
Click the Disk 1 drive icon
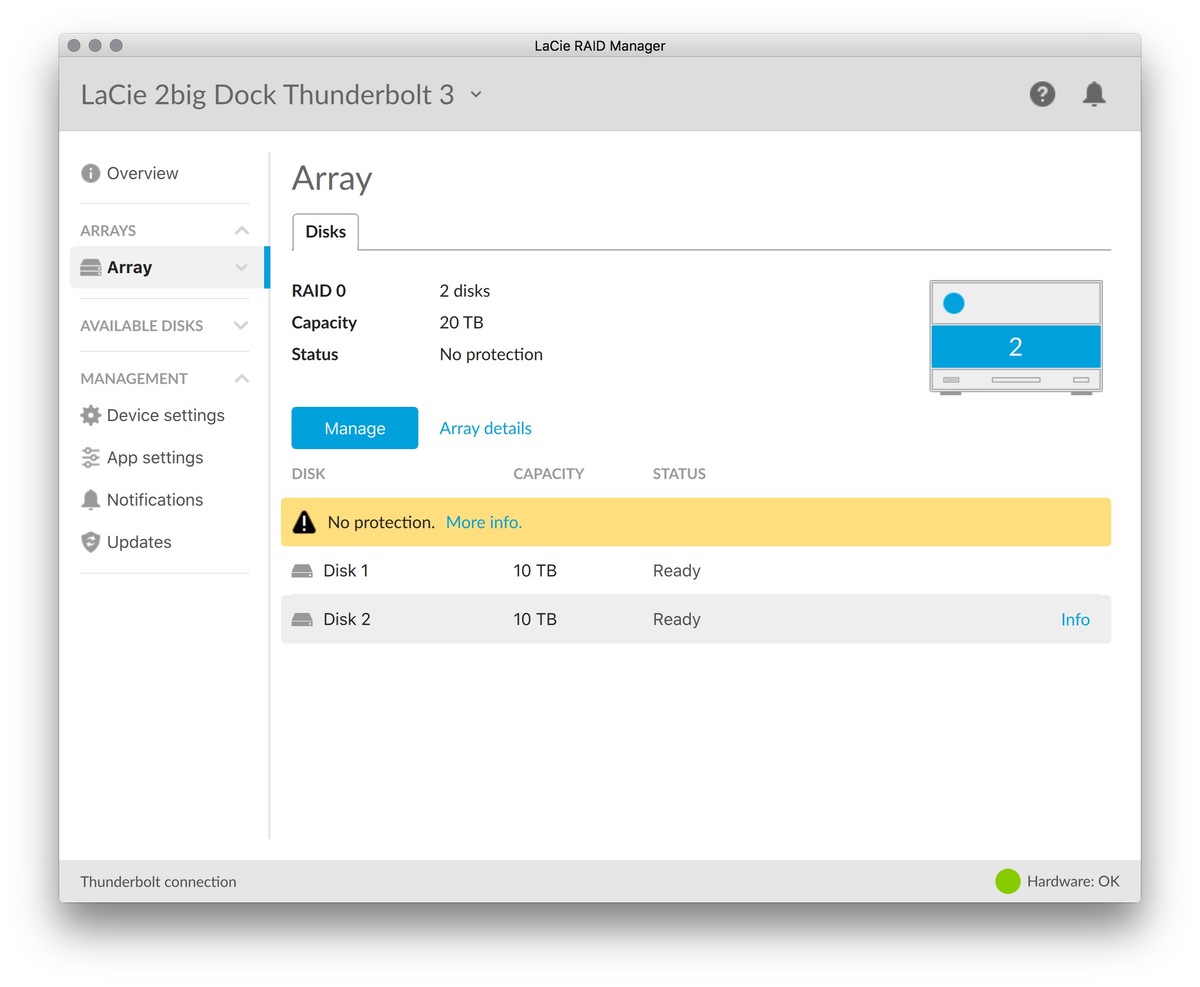point(302,571)
